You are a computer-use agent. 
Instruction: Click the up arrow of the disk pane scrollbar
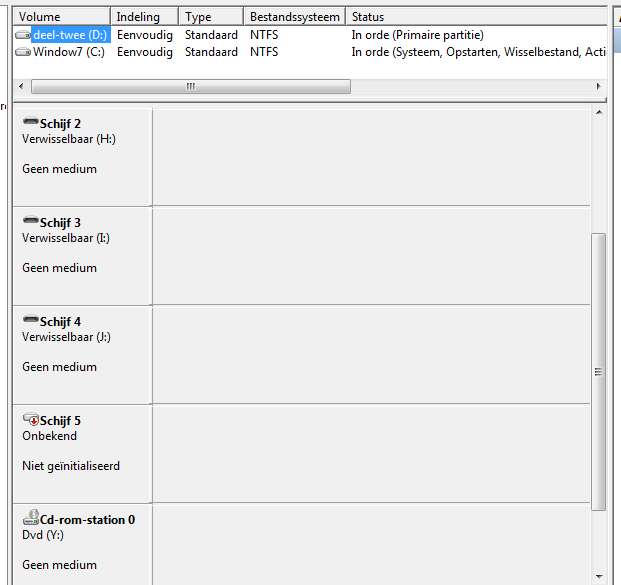[599, 113]
